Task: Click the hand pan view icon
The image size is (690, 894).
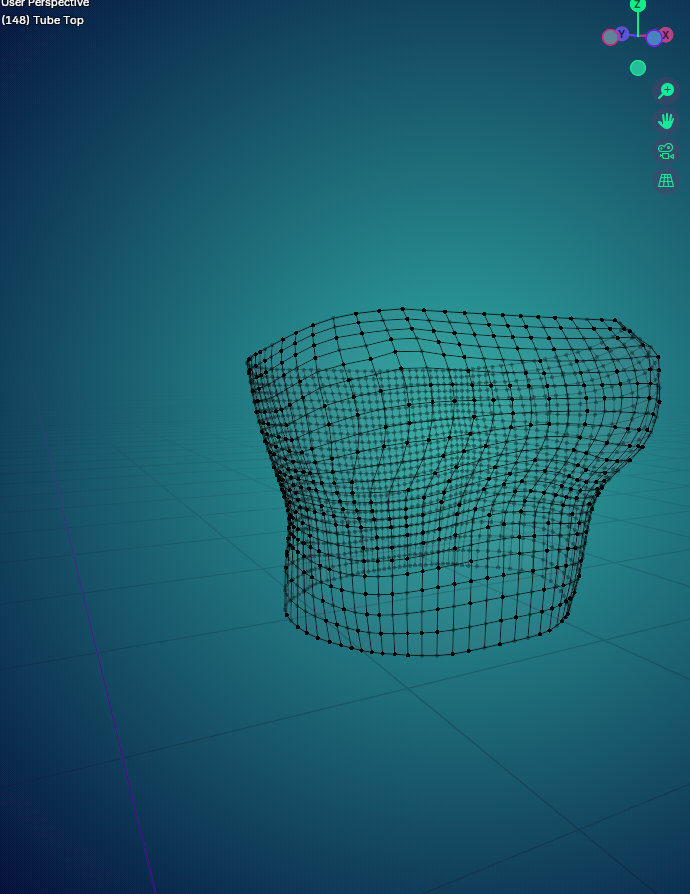Action: click(665, 121)
